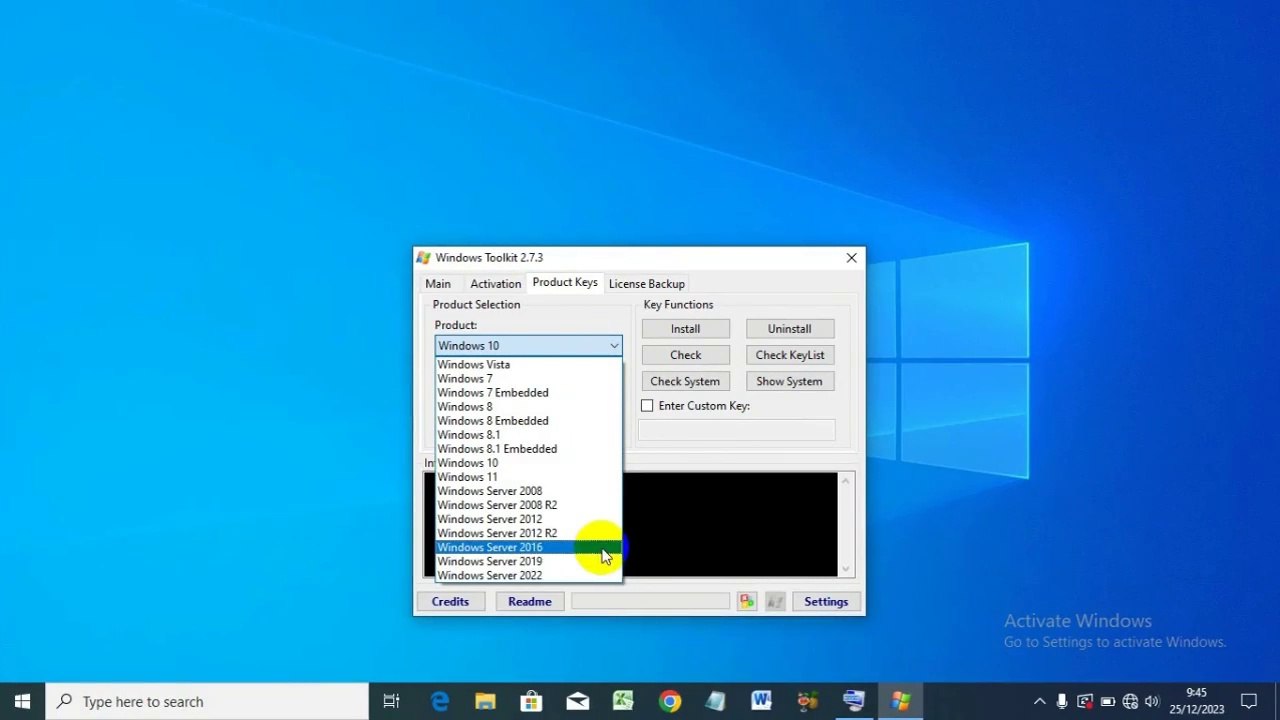Show hidden system tray icons
This screenshot has height=720, width=1280.
[x=1039, y=702]
